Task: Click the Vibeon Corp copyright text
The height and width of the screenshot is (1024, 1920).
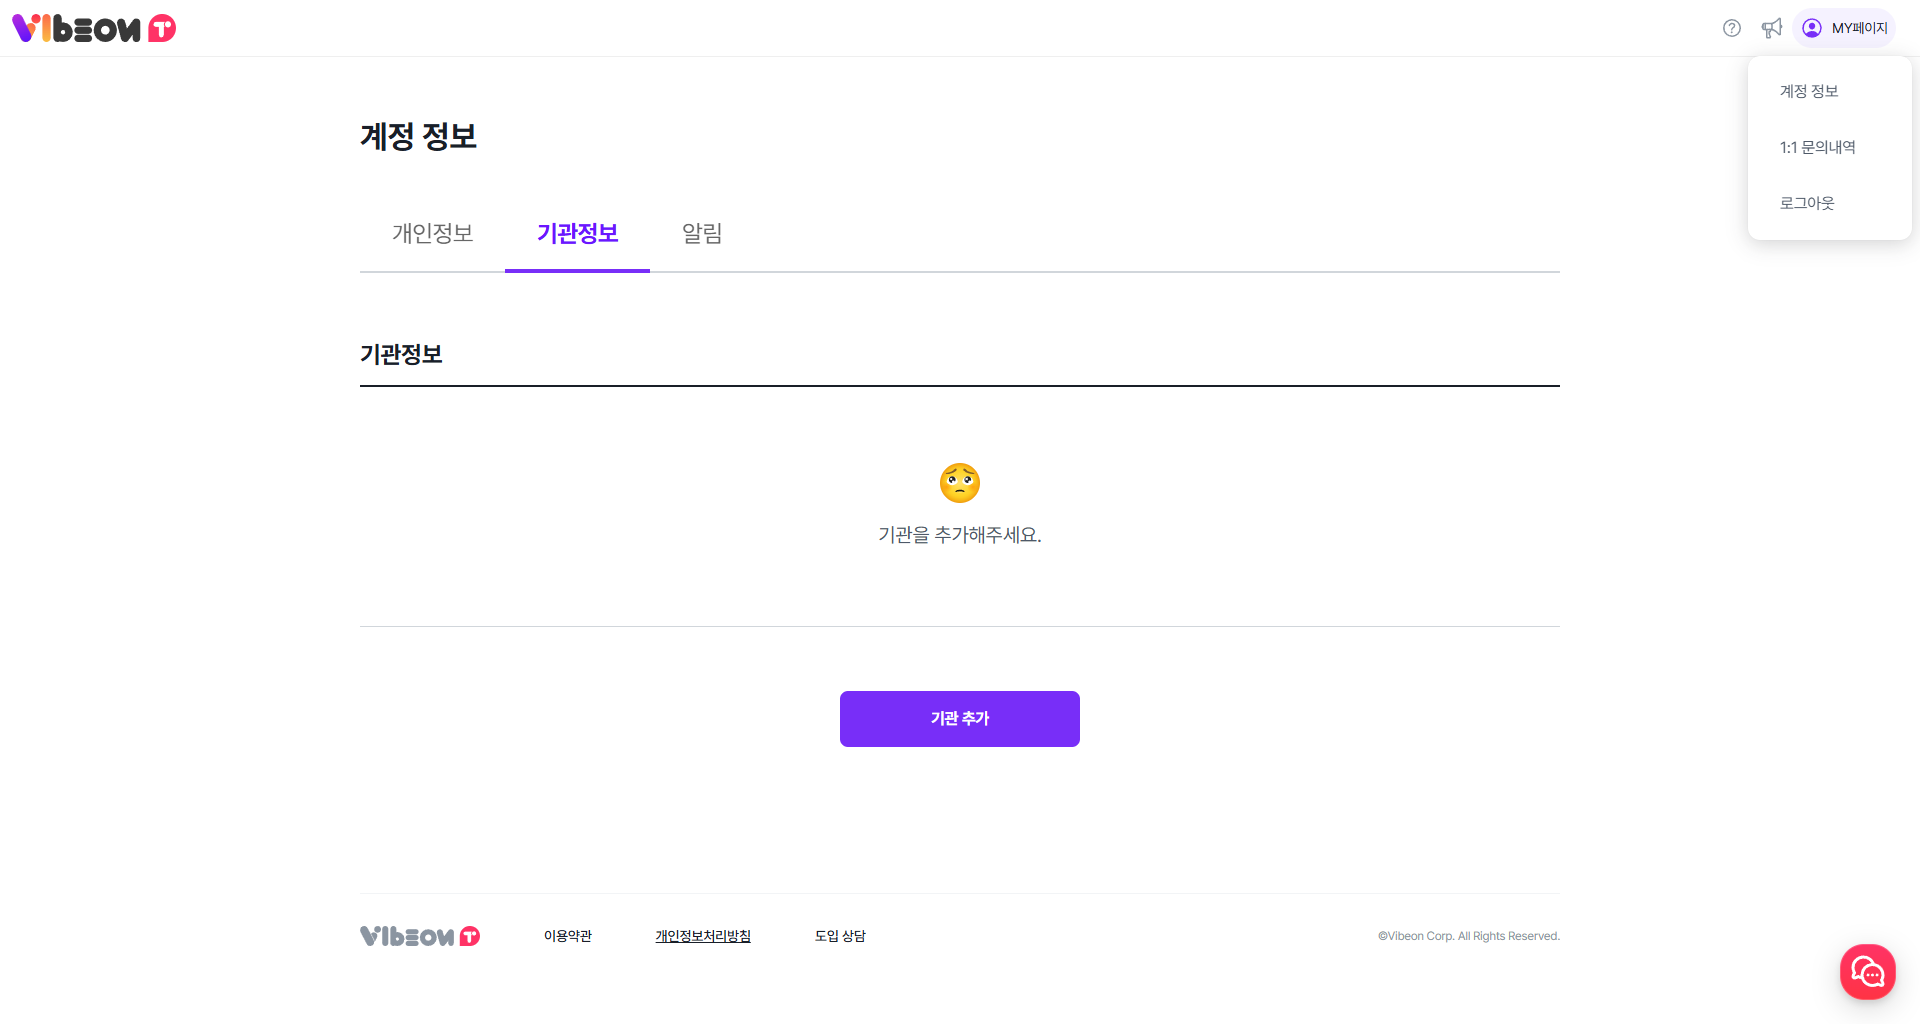Action: tap(1468, 936)
